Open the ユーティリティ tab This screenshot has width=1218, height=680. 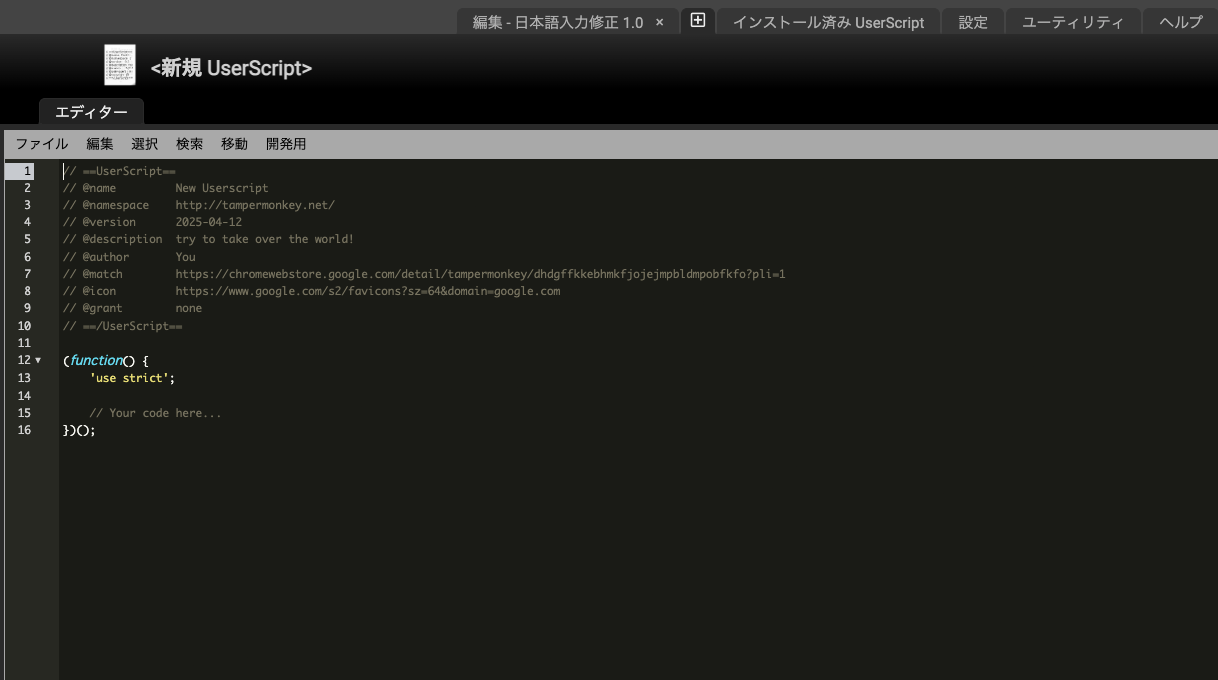pyautogui.click(x=1073, y=22)
